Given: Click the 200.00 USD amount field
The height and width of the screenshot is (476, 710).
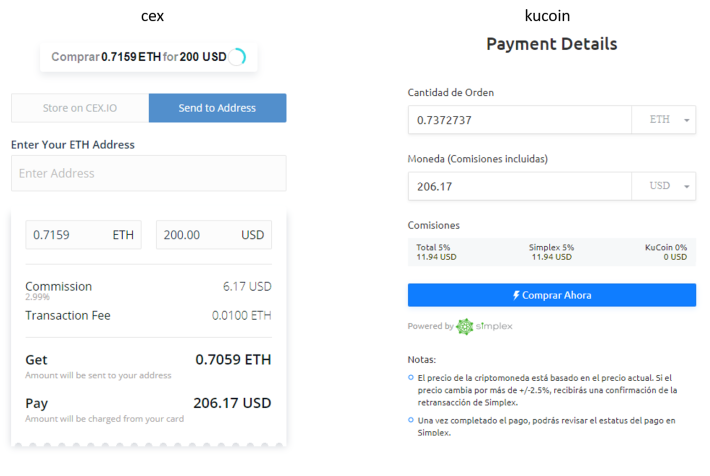Looking at the screenshot, I should (x=214, y=235).
